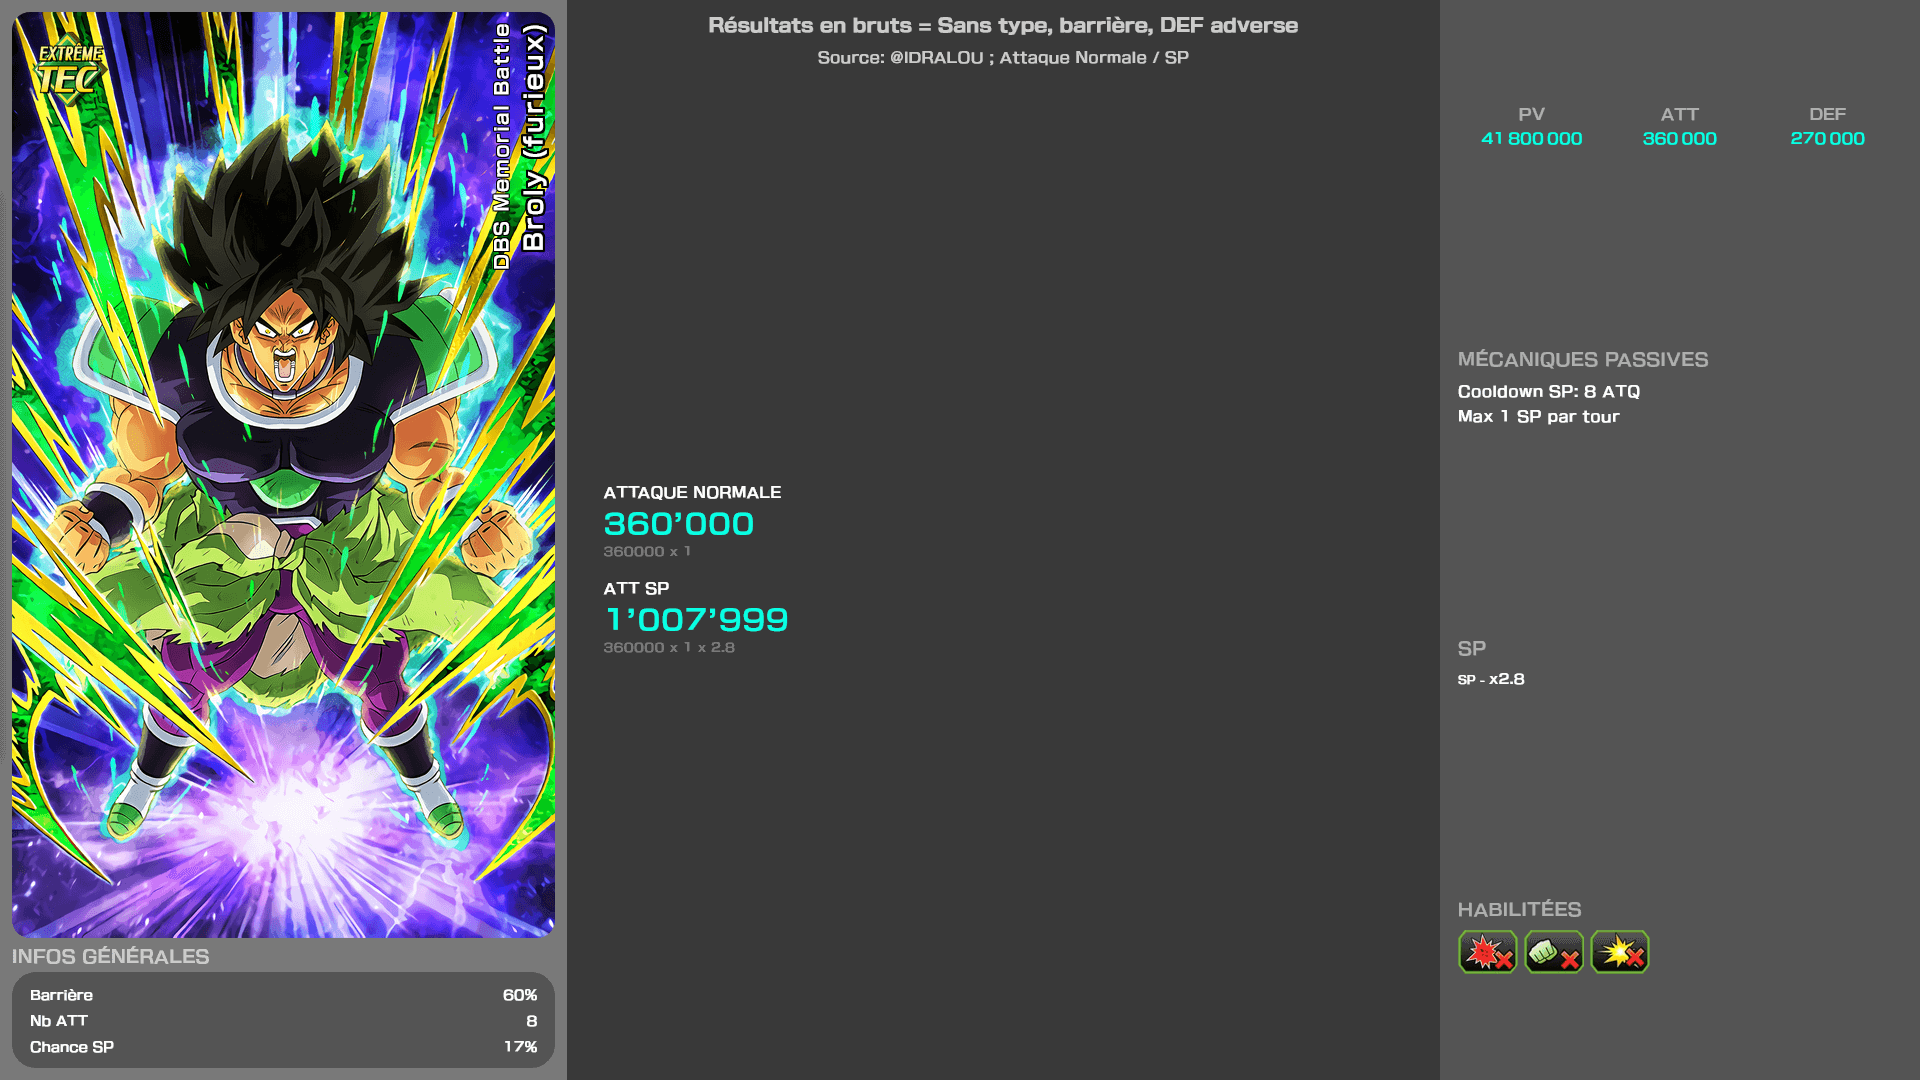Viewport: 1920px width, 1080px height.
Task: Click the normal attack formula "360000 x 1"
Action: point(647,552)
